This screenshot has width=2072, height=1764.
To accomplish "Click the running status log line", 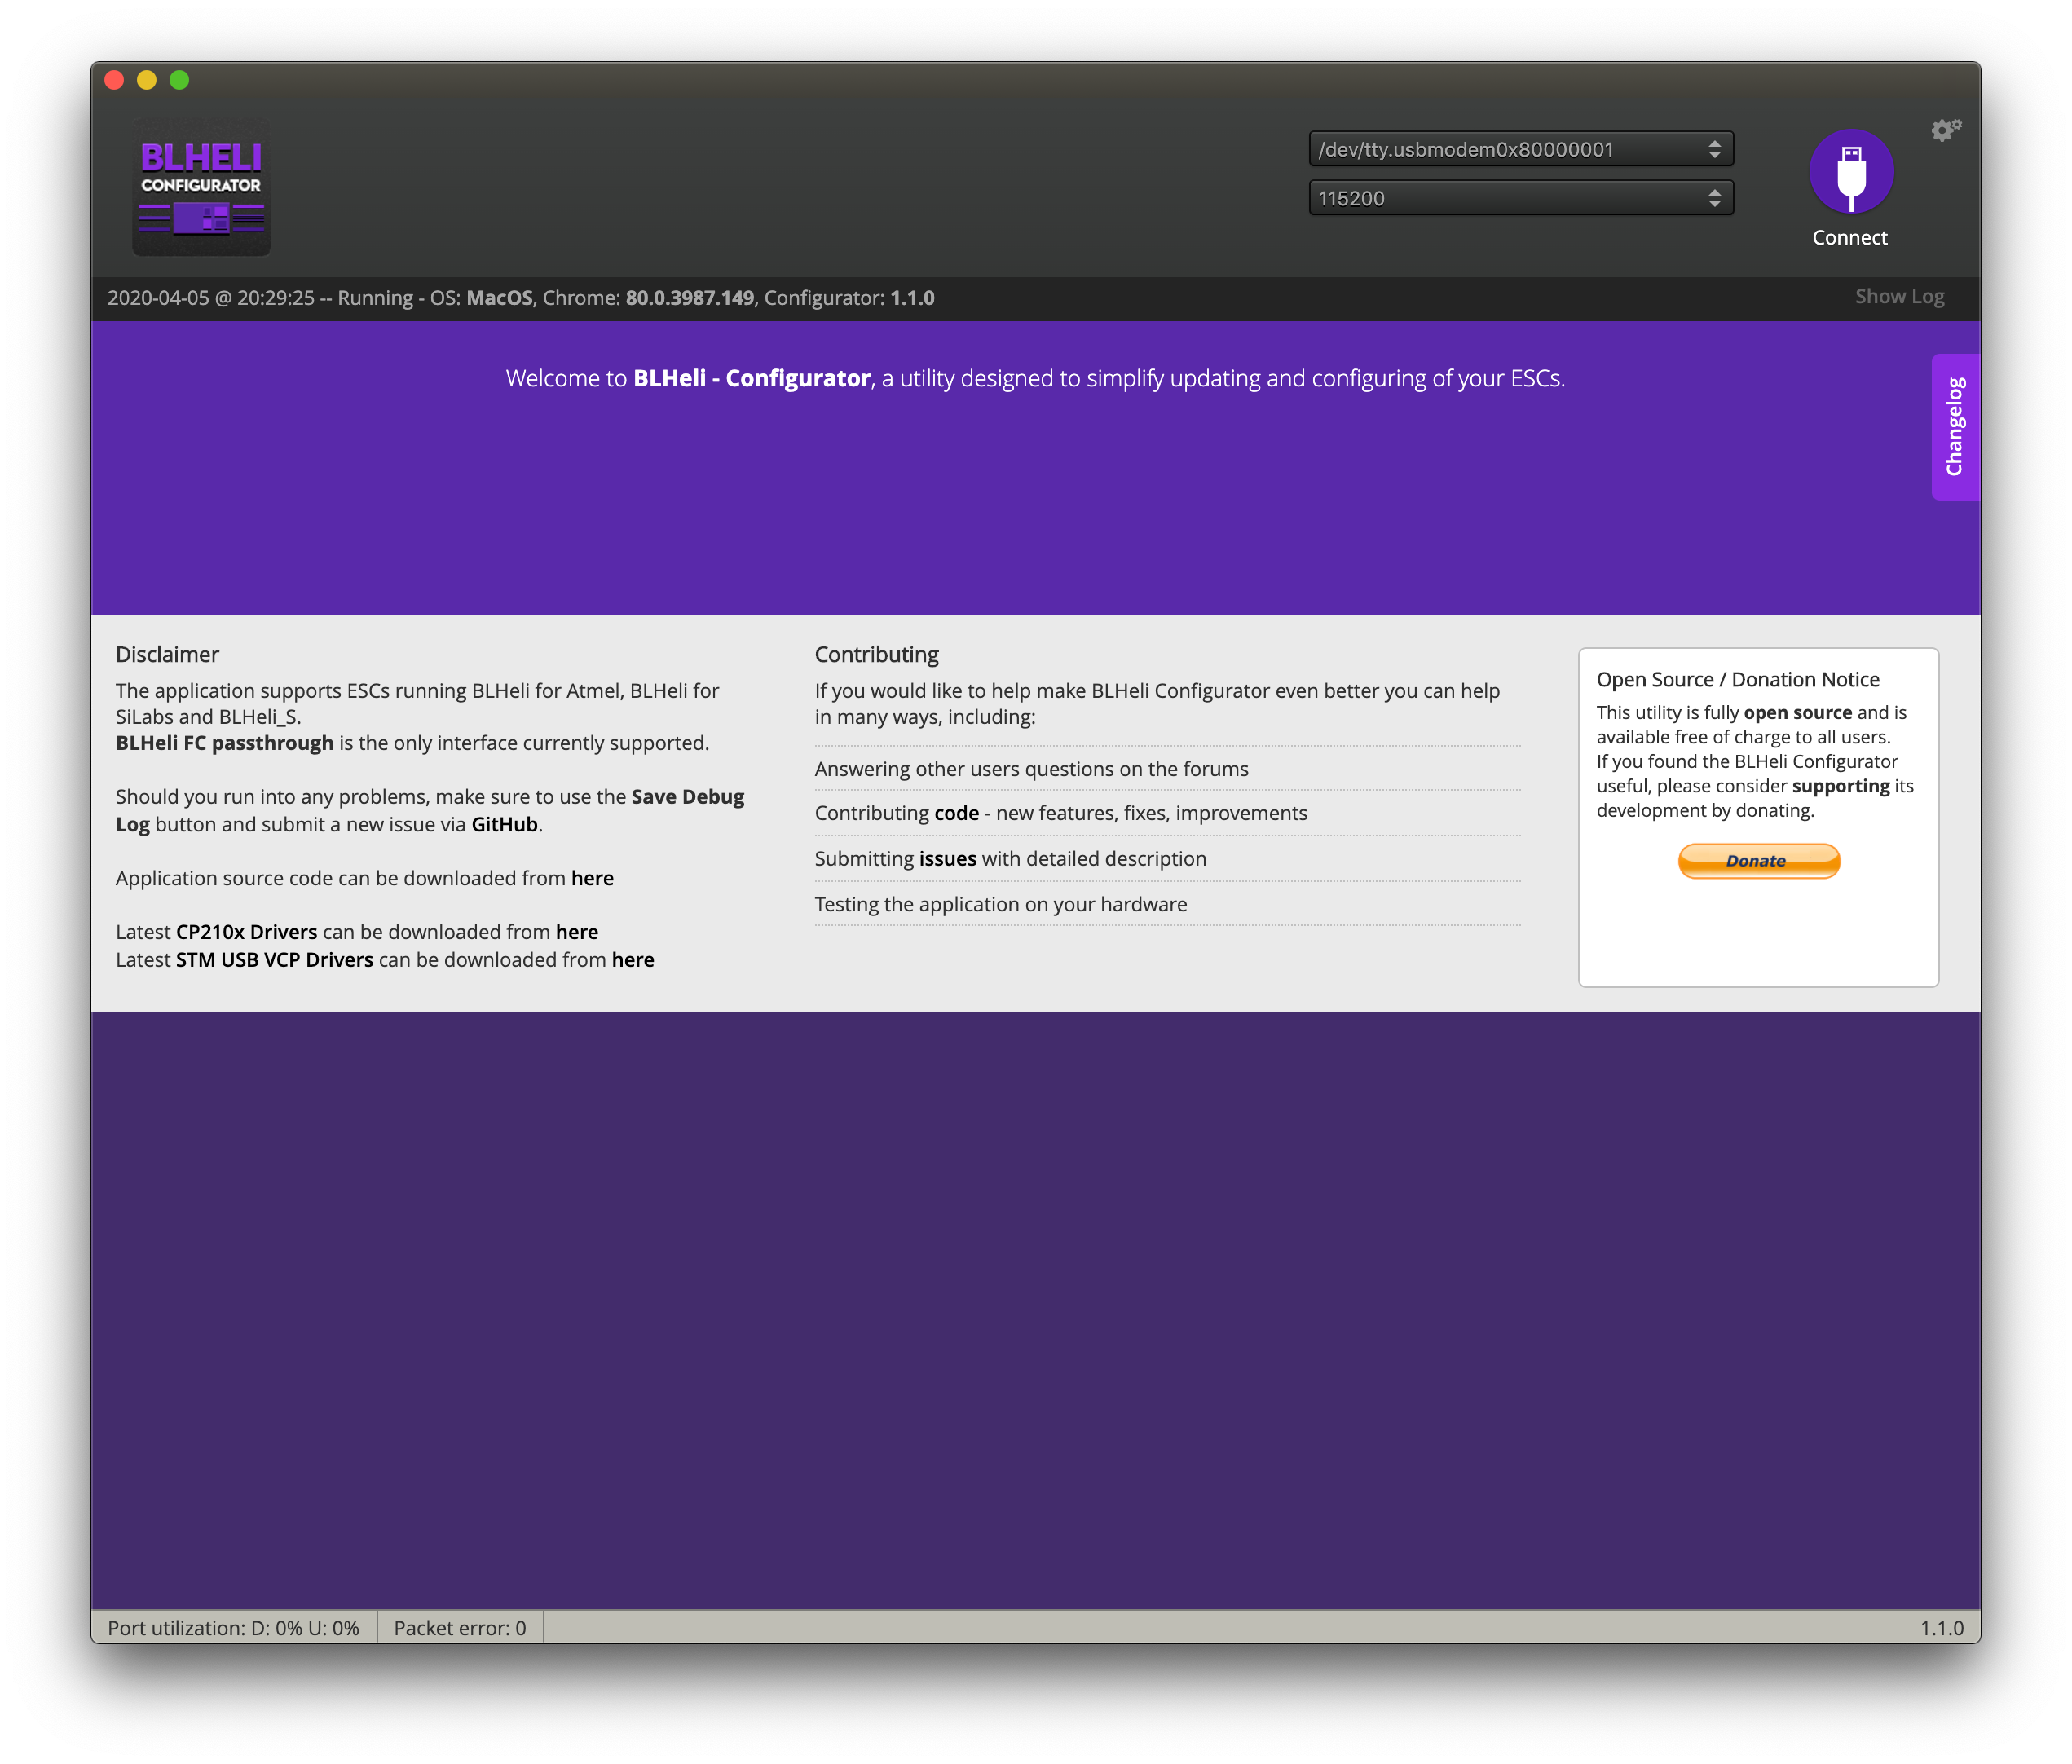I will coord(521,298).
